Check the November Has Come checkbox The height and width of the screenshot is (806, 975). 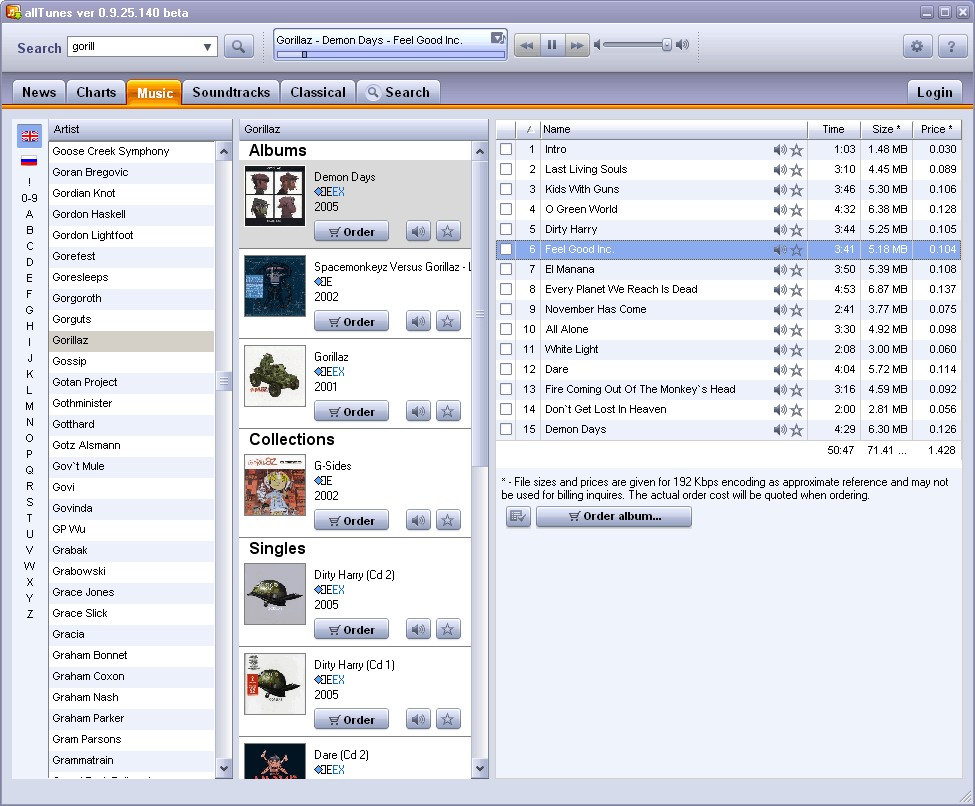506,309
